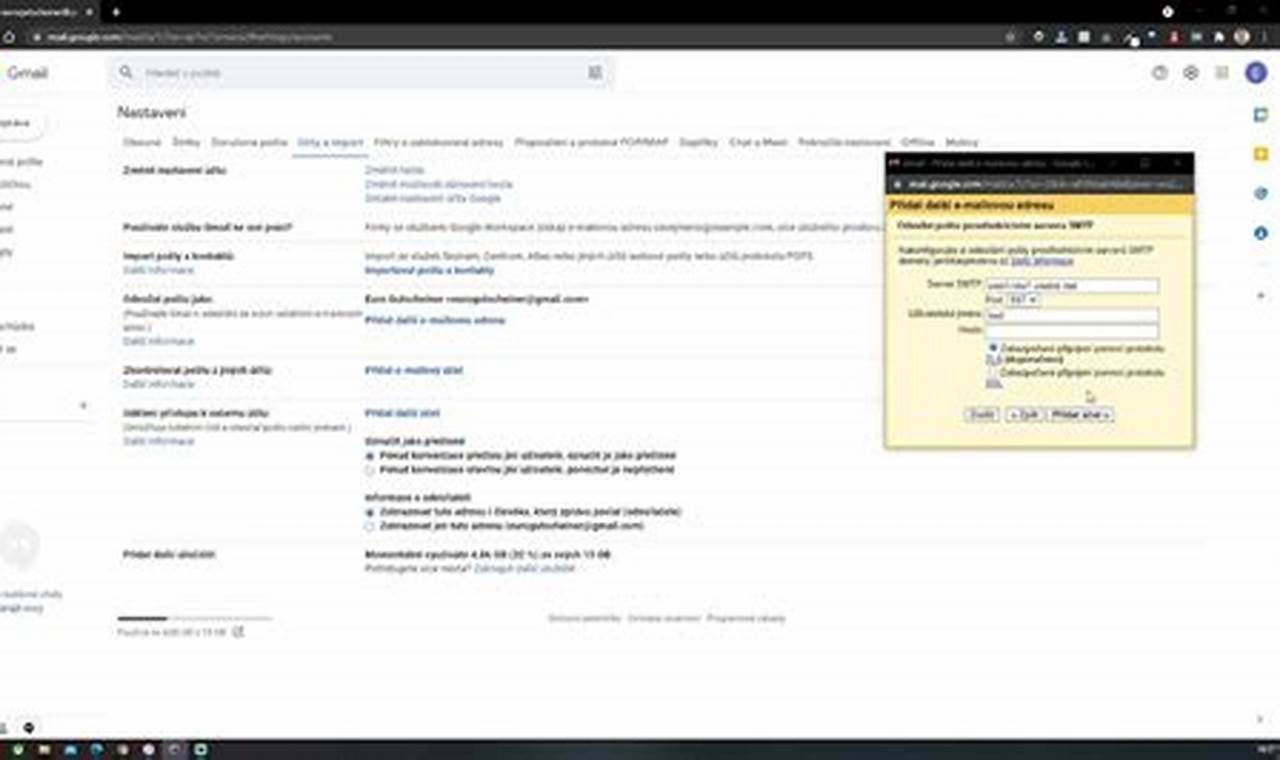Select secured connection using TLS radio
Image resolution: width=1280 pixels, height=760 pixels.
pyautogui.click(x=993, y=348)
